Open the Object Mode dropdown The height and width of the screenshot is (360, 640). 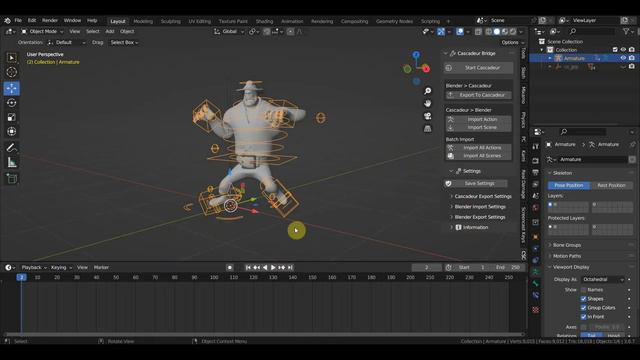pos(42,31)
